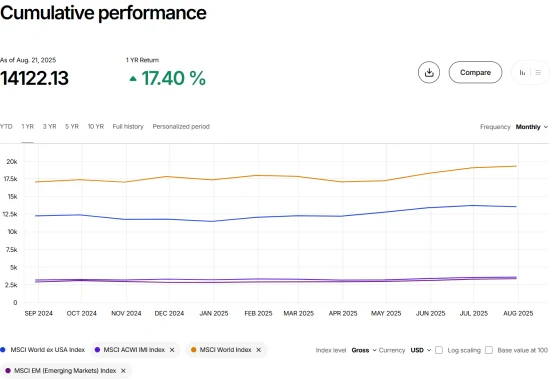Open the Frequency Monthly dropdown
The width and height of the screenshot is (554, 380).
click(531, 126)
